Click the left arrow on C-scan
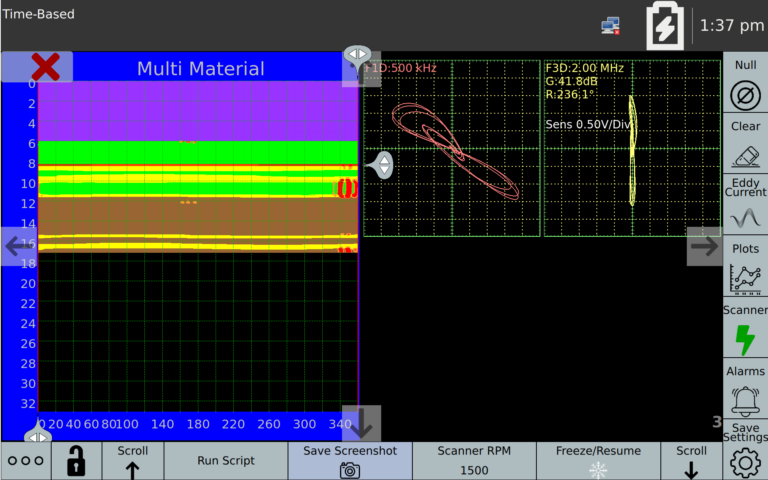Screen dimensions: 768x480 [19, 246]
